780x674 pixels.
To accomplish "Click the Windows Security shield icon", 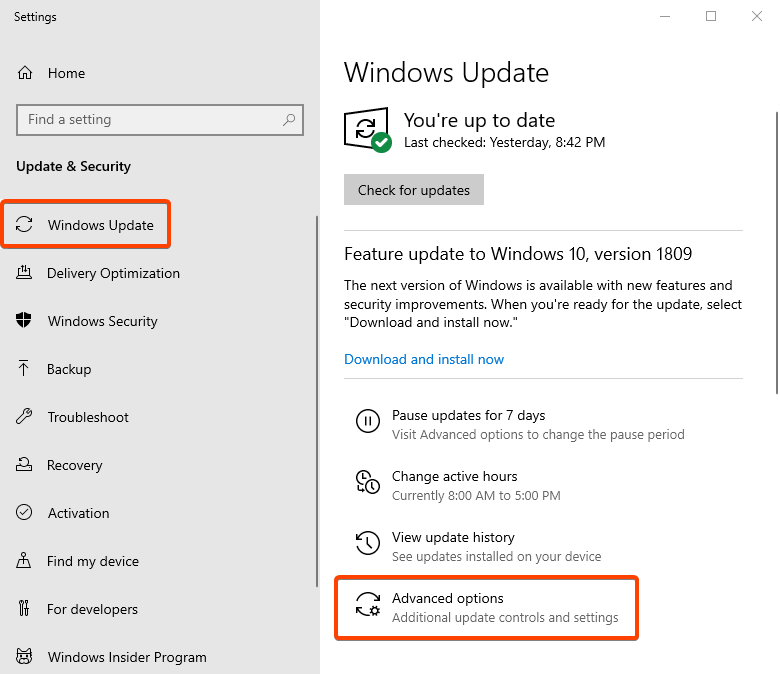I will 25,321.
